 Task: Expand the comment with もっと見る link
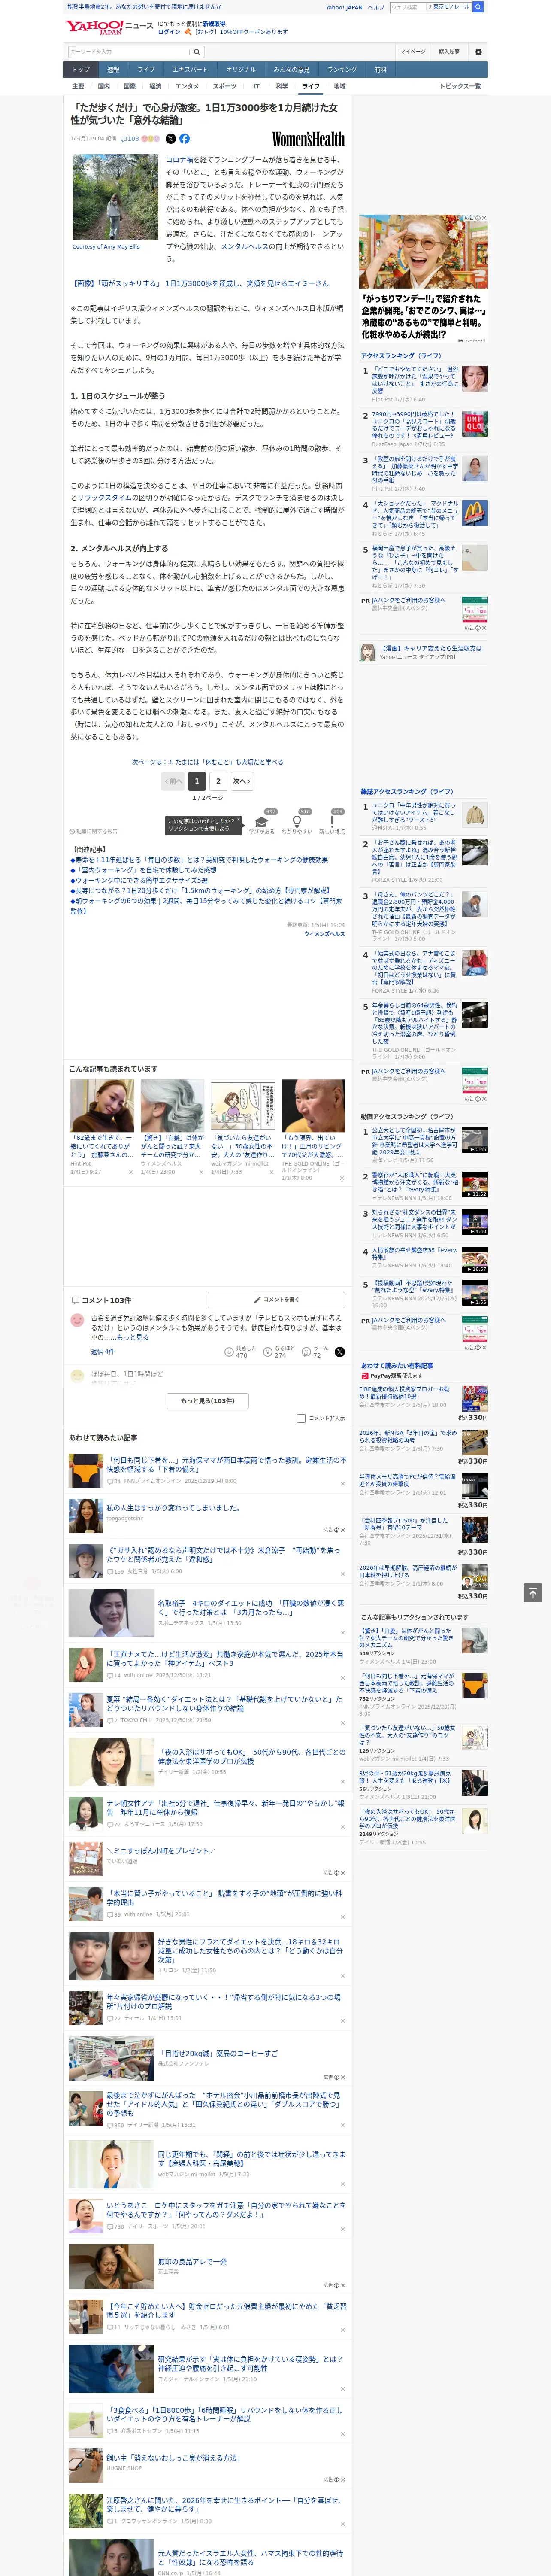[132, 1337]
